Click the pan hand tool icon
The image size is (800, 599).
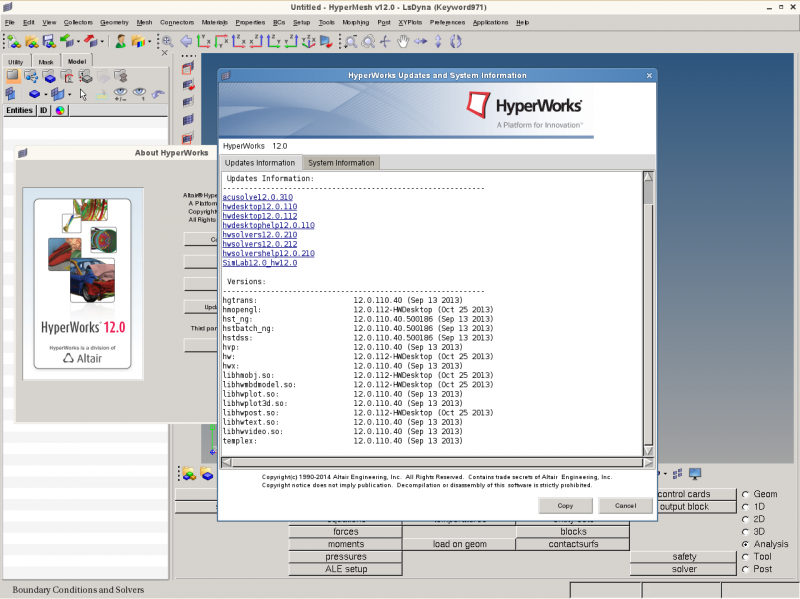point(403,41)
